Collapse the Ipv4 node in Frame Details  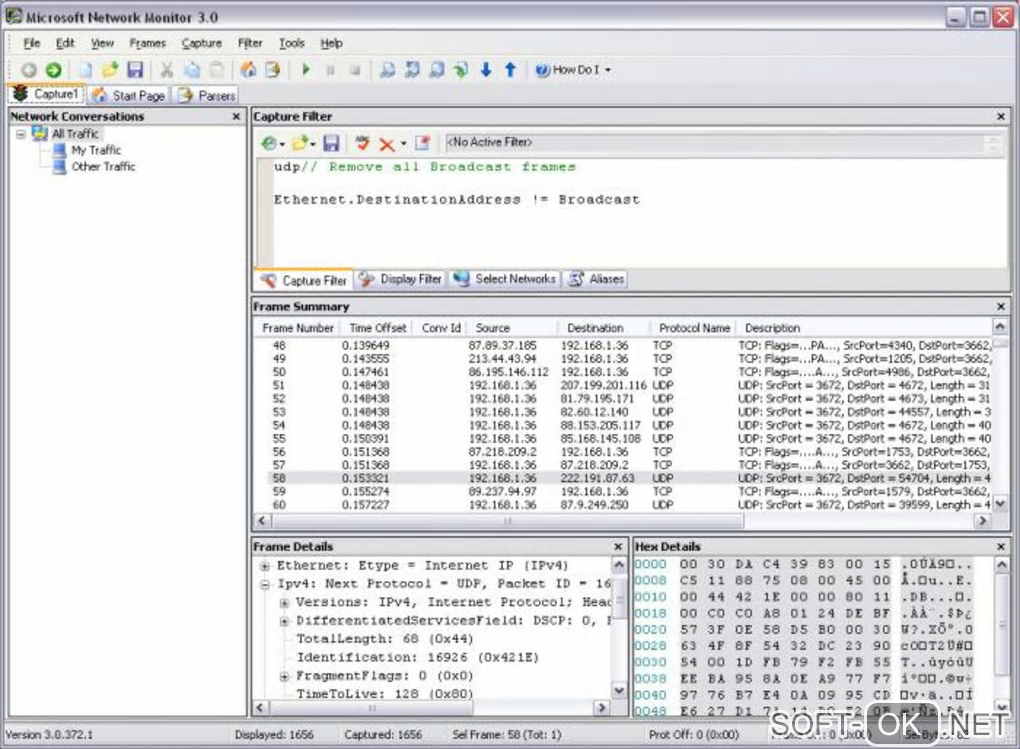[x=265, y=584]
